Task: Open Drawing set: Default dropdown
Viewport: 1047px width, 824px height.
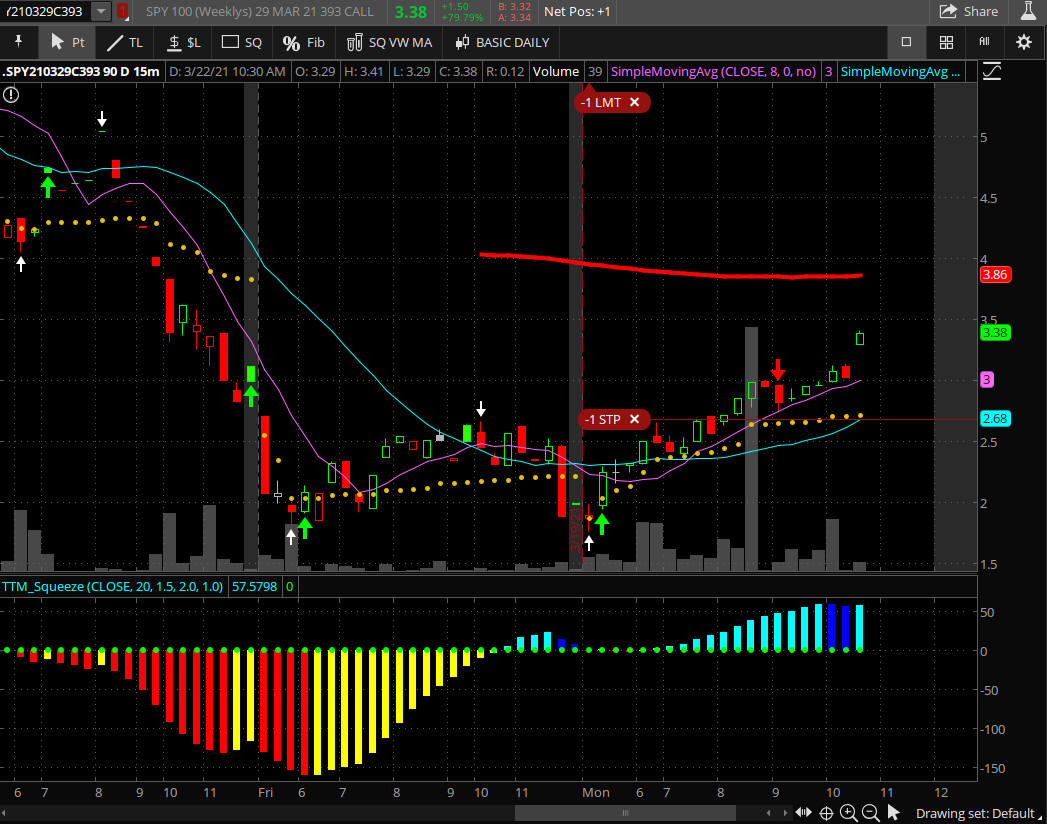Action: point(979,812)
